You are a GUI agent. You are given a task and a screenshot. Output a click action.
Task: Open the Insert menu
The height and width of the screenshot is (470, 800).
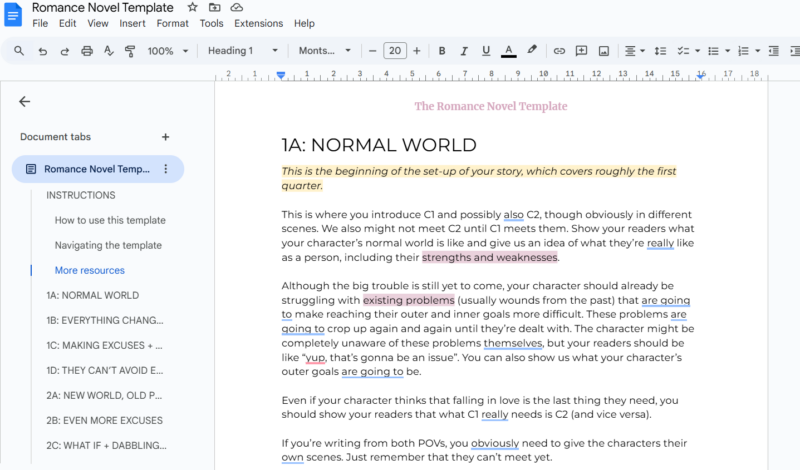coord(132,23)
